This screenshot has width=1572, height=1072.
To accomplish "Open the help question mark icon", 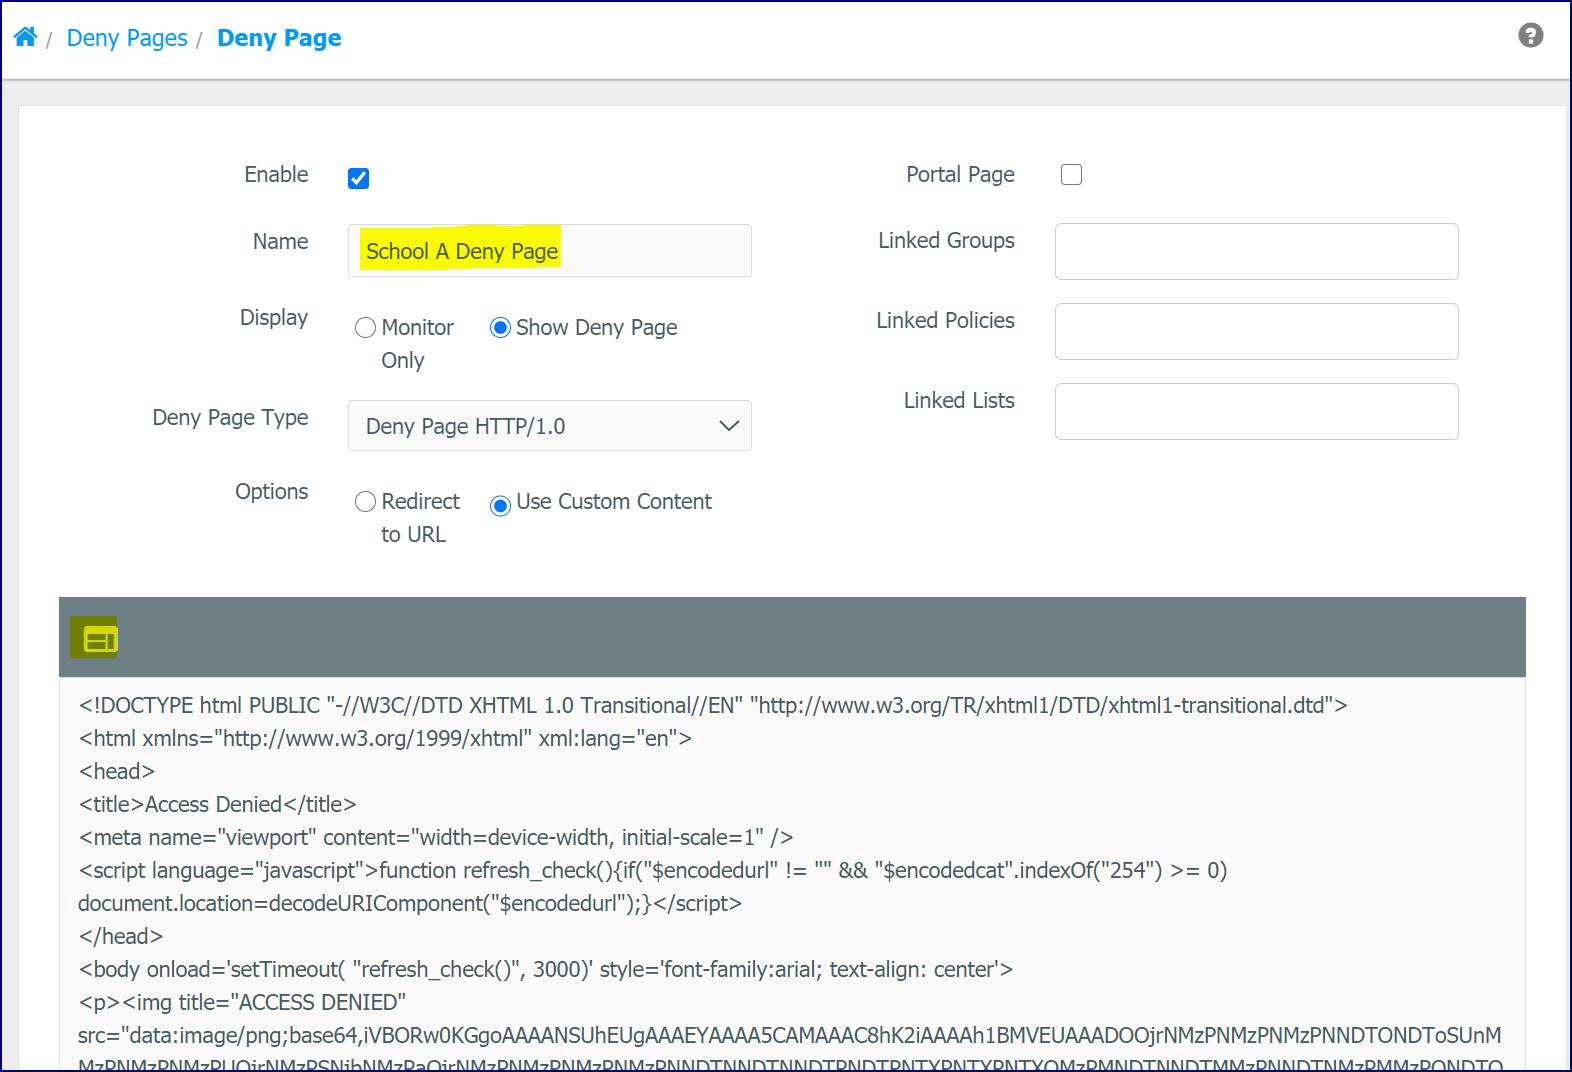I will tap(1530, 36).
